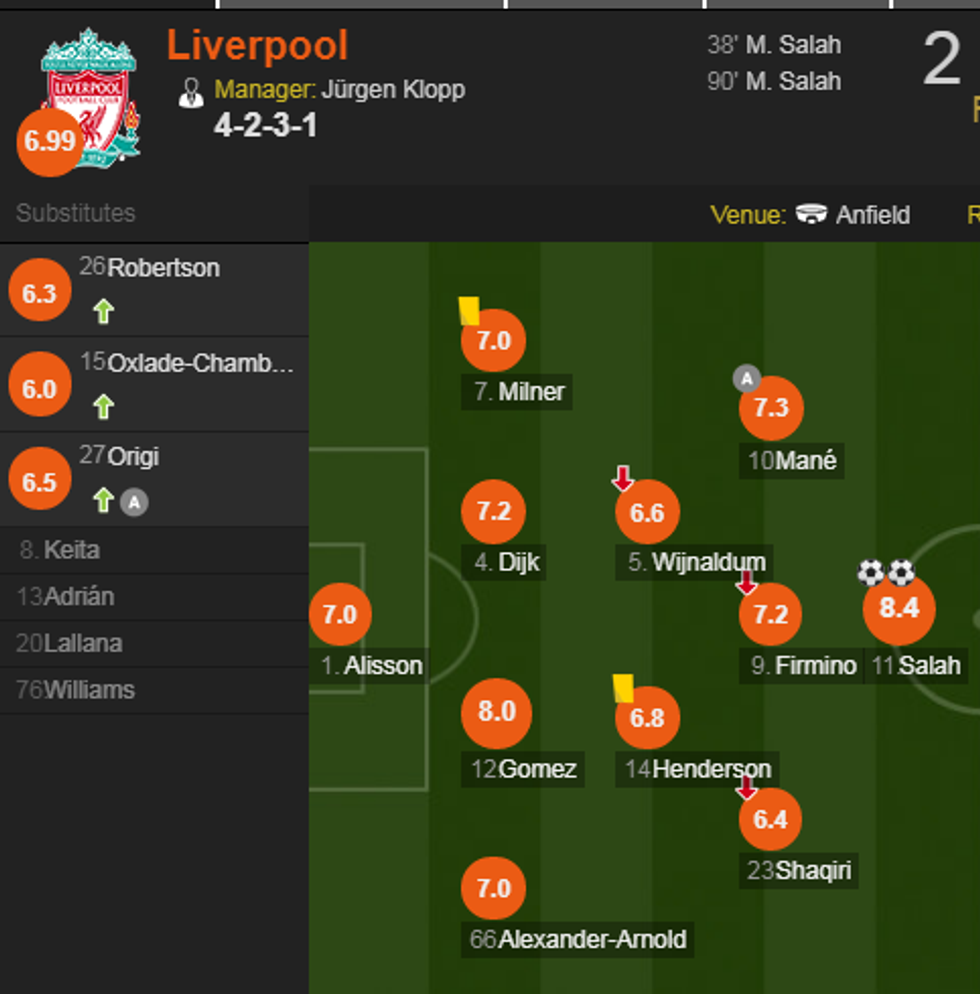
Task: Select Salah's 8.4 rating circle
Action: tap(898, 609)
